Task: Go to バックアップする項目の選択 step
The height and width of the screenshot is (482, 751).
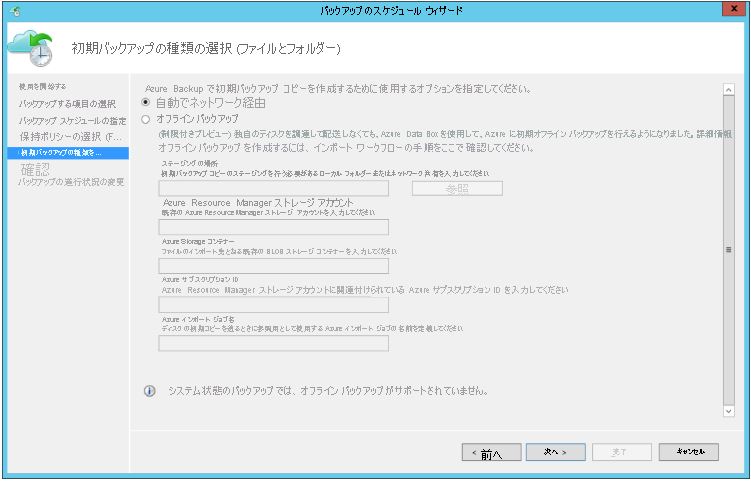Action: coord(67,104)
